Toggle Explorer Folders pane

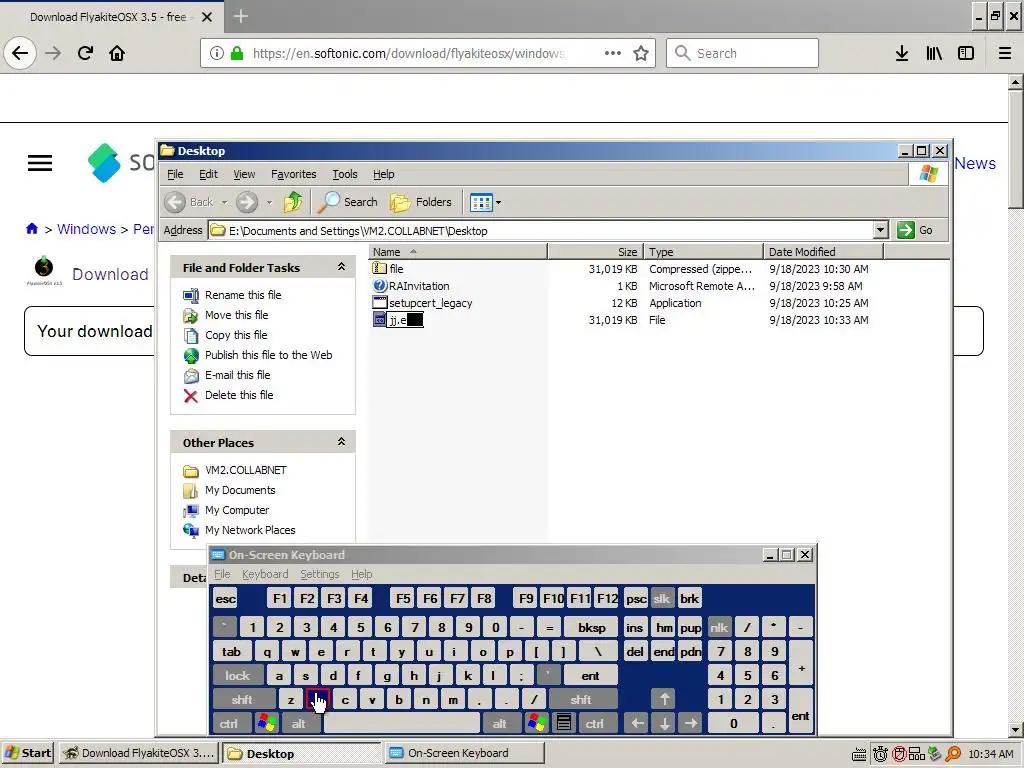pos(421,202)
